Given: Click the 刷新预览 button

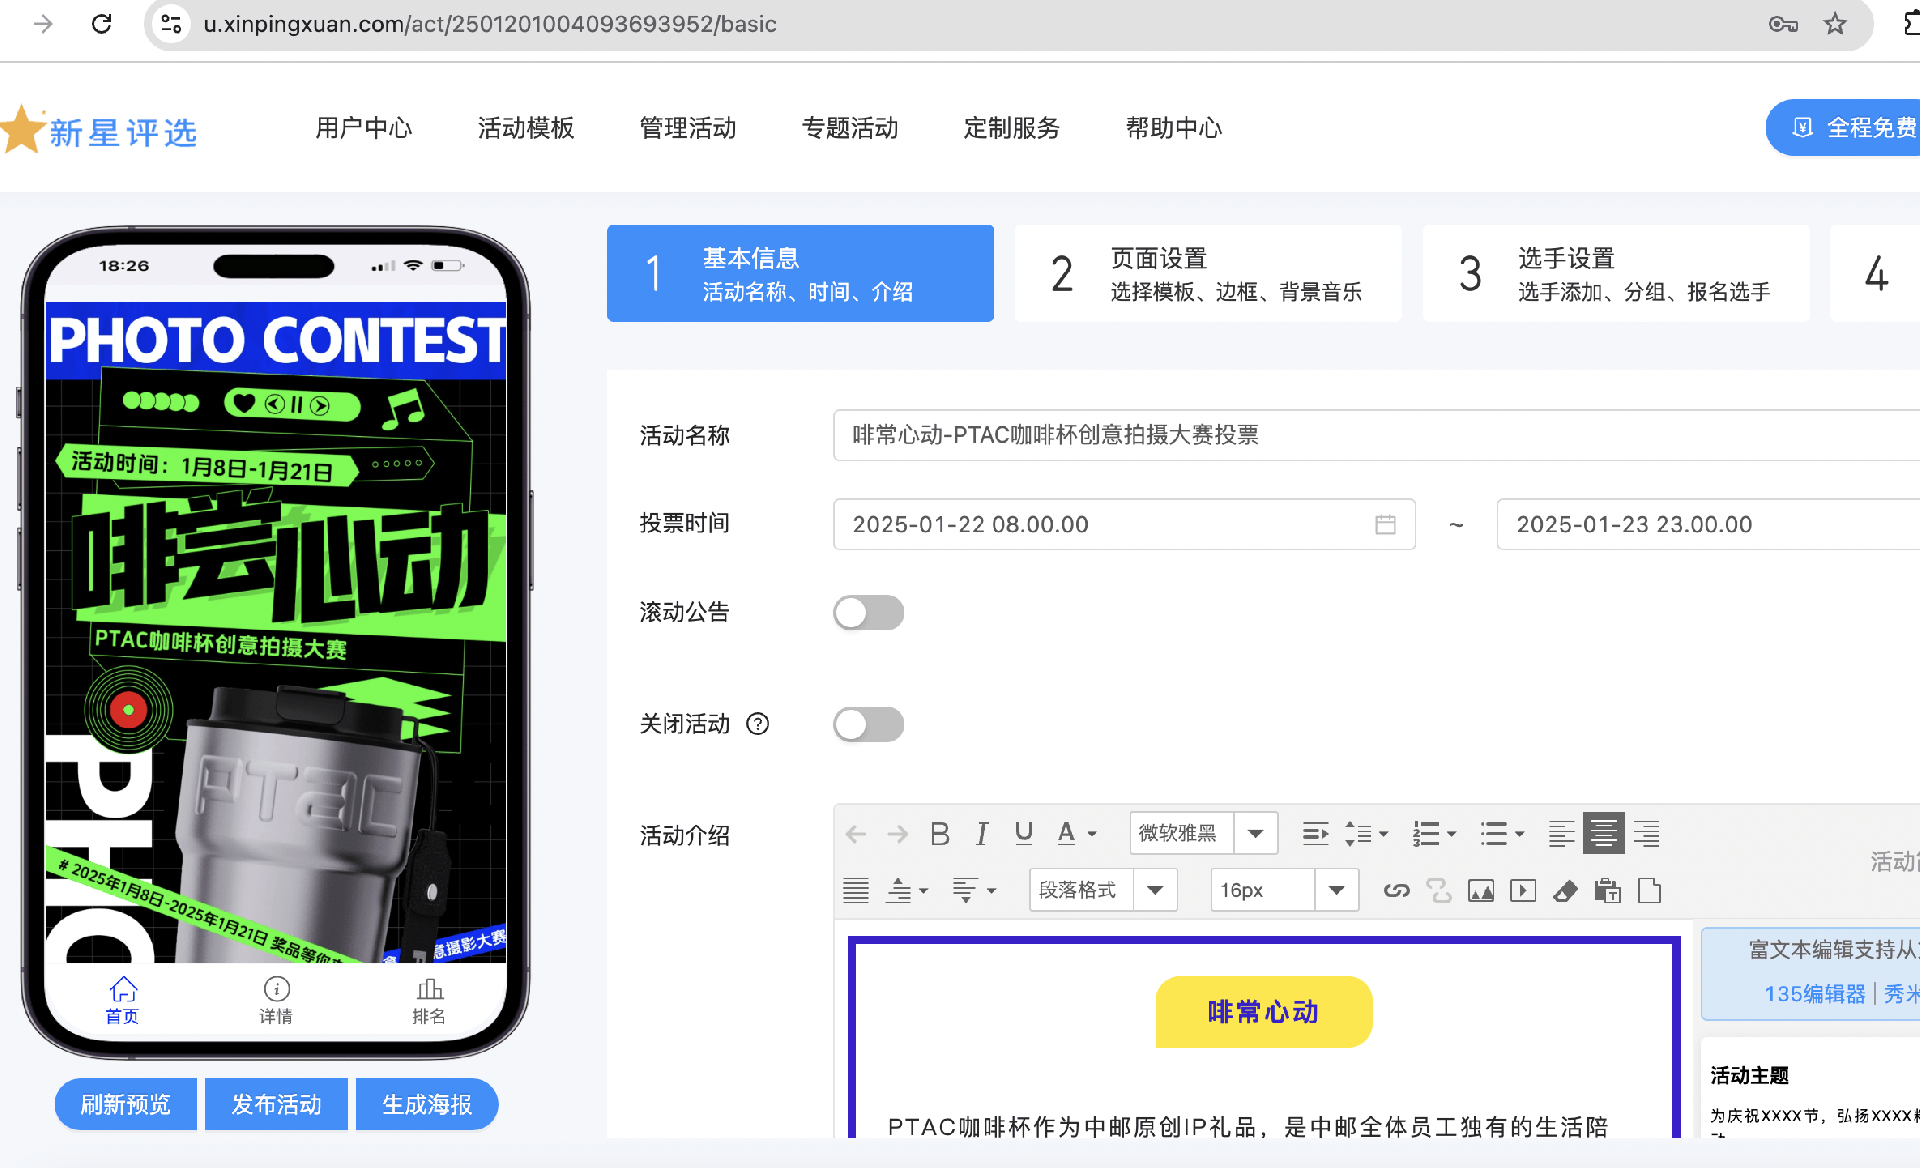Looking at the screenshot, I should 126,1104.
